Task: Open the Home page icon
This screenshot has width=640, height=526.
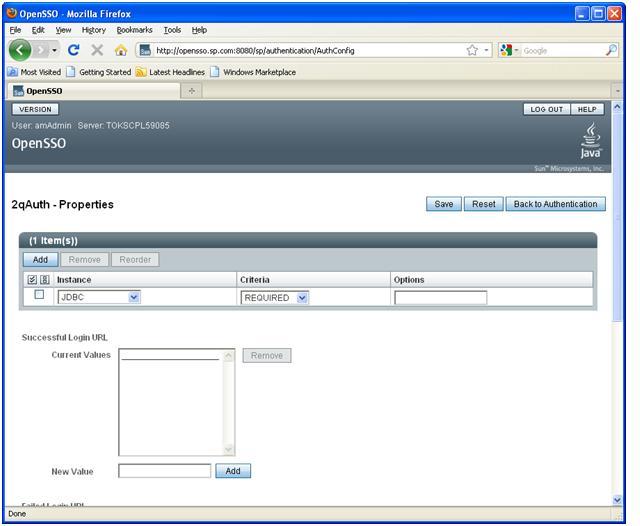Action: pos(121,50)
